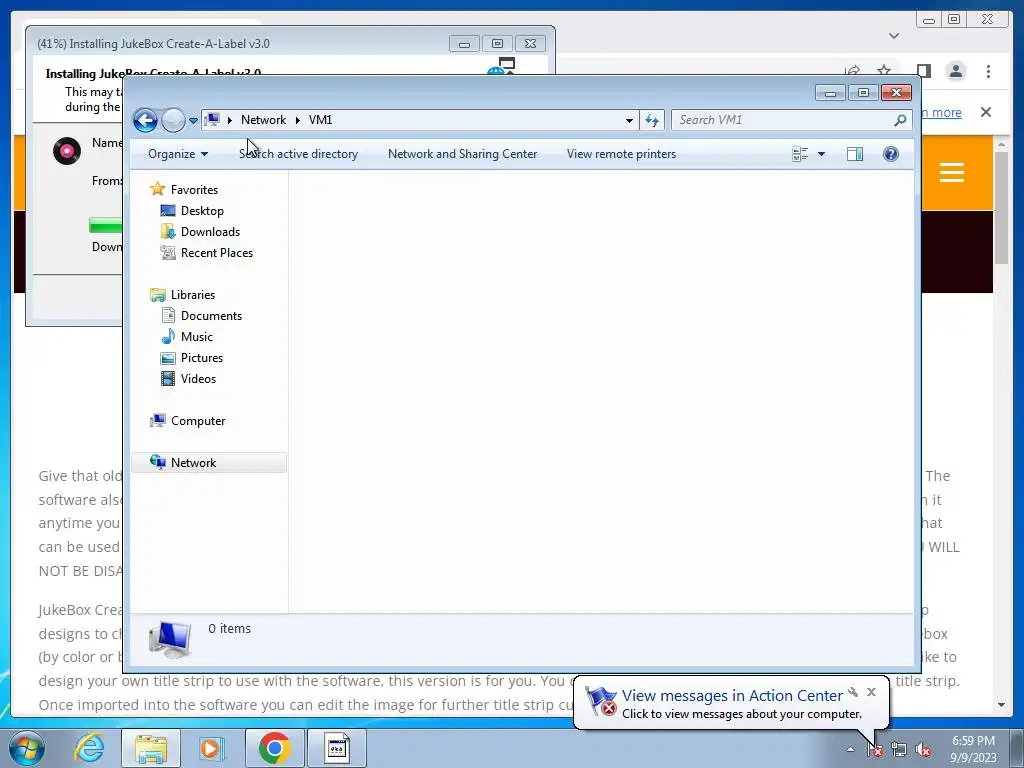Expand view options dropdown arrow
The image size is (1024, 768).
tap(822, 154)
